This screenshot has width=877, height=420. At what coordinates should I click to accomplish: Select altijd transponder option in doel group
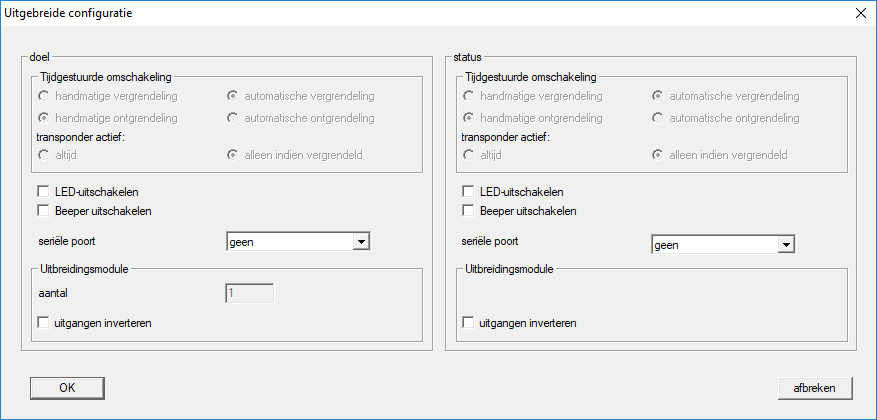point(43,156)
